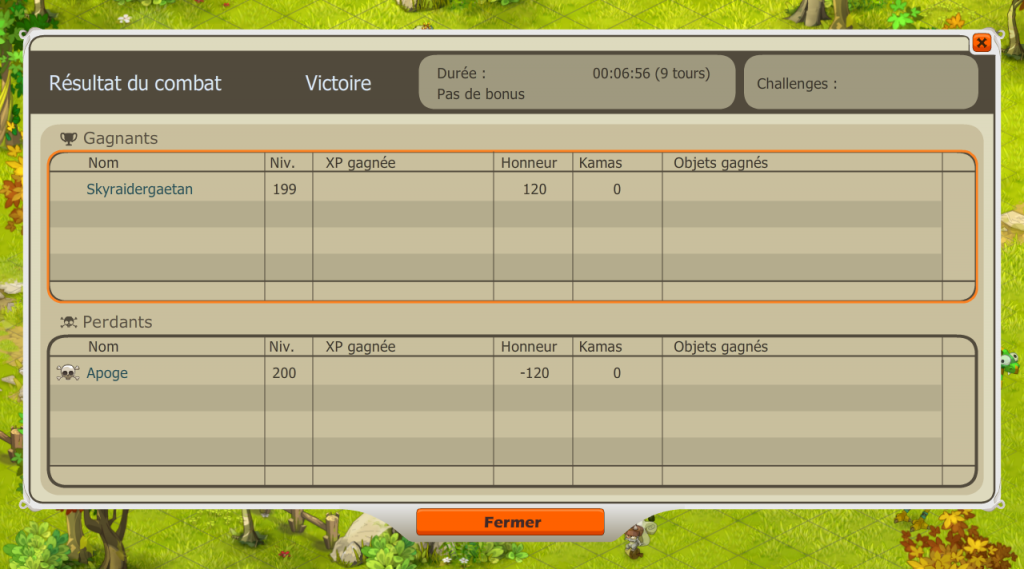
Task: Click Nom column header in Perdants table
Action: tap(103, 346)
